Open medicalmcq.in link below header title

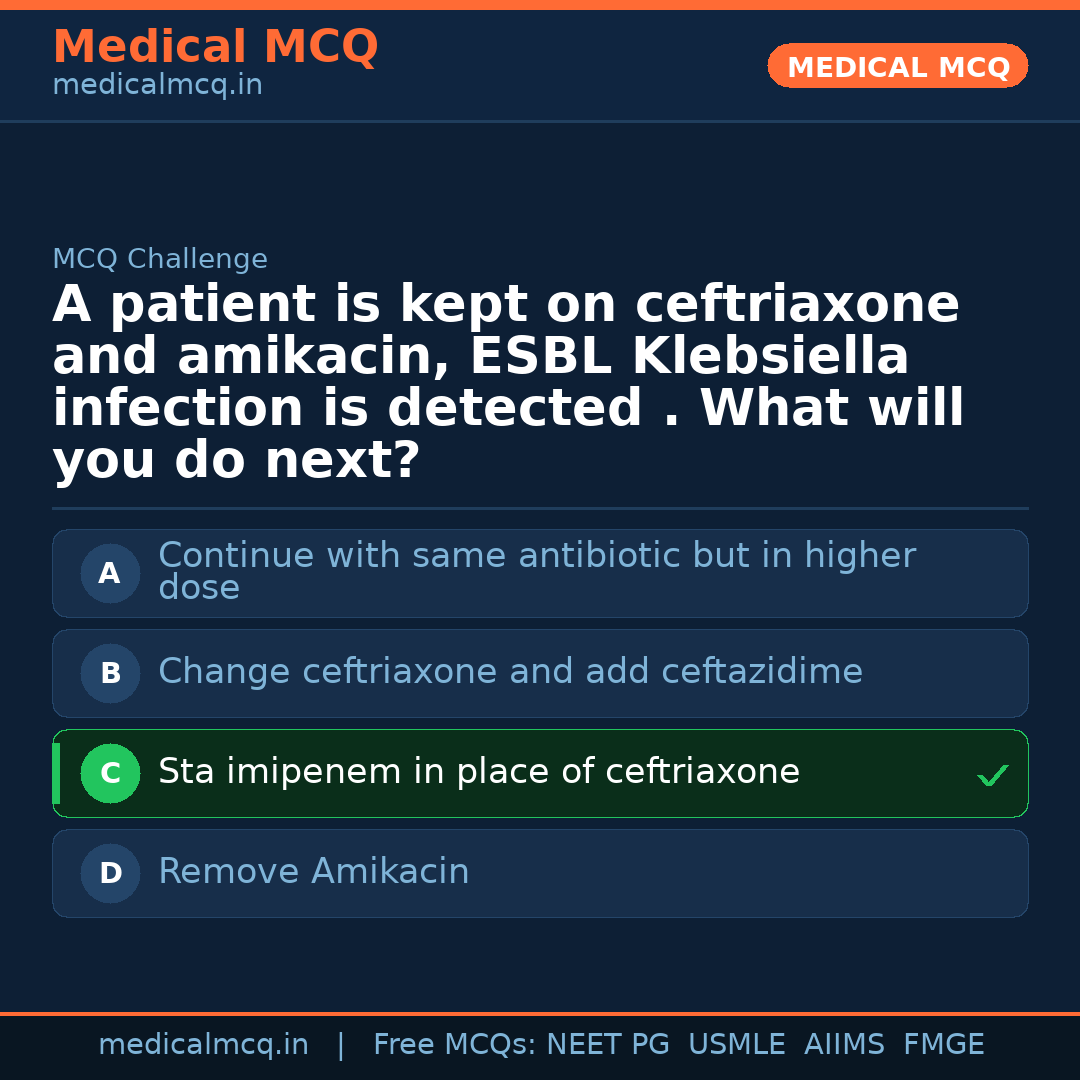pyautogui.click(x=157, y=86)
